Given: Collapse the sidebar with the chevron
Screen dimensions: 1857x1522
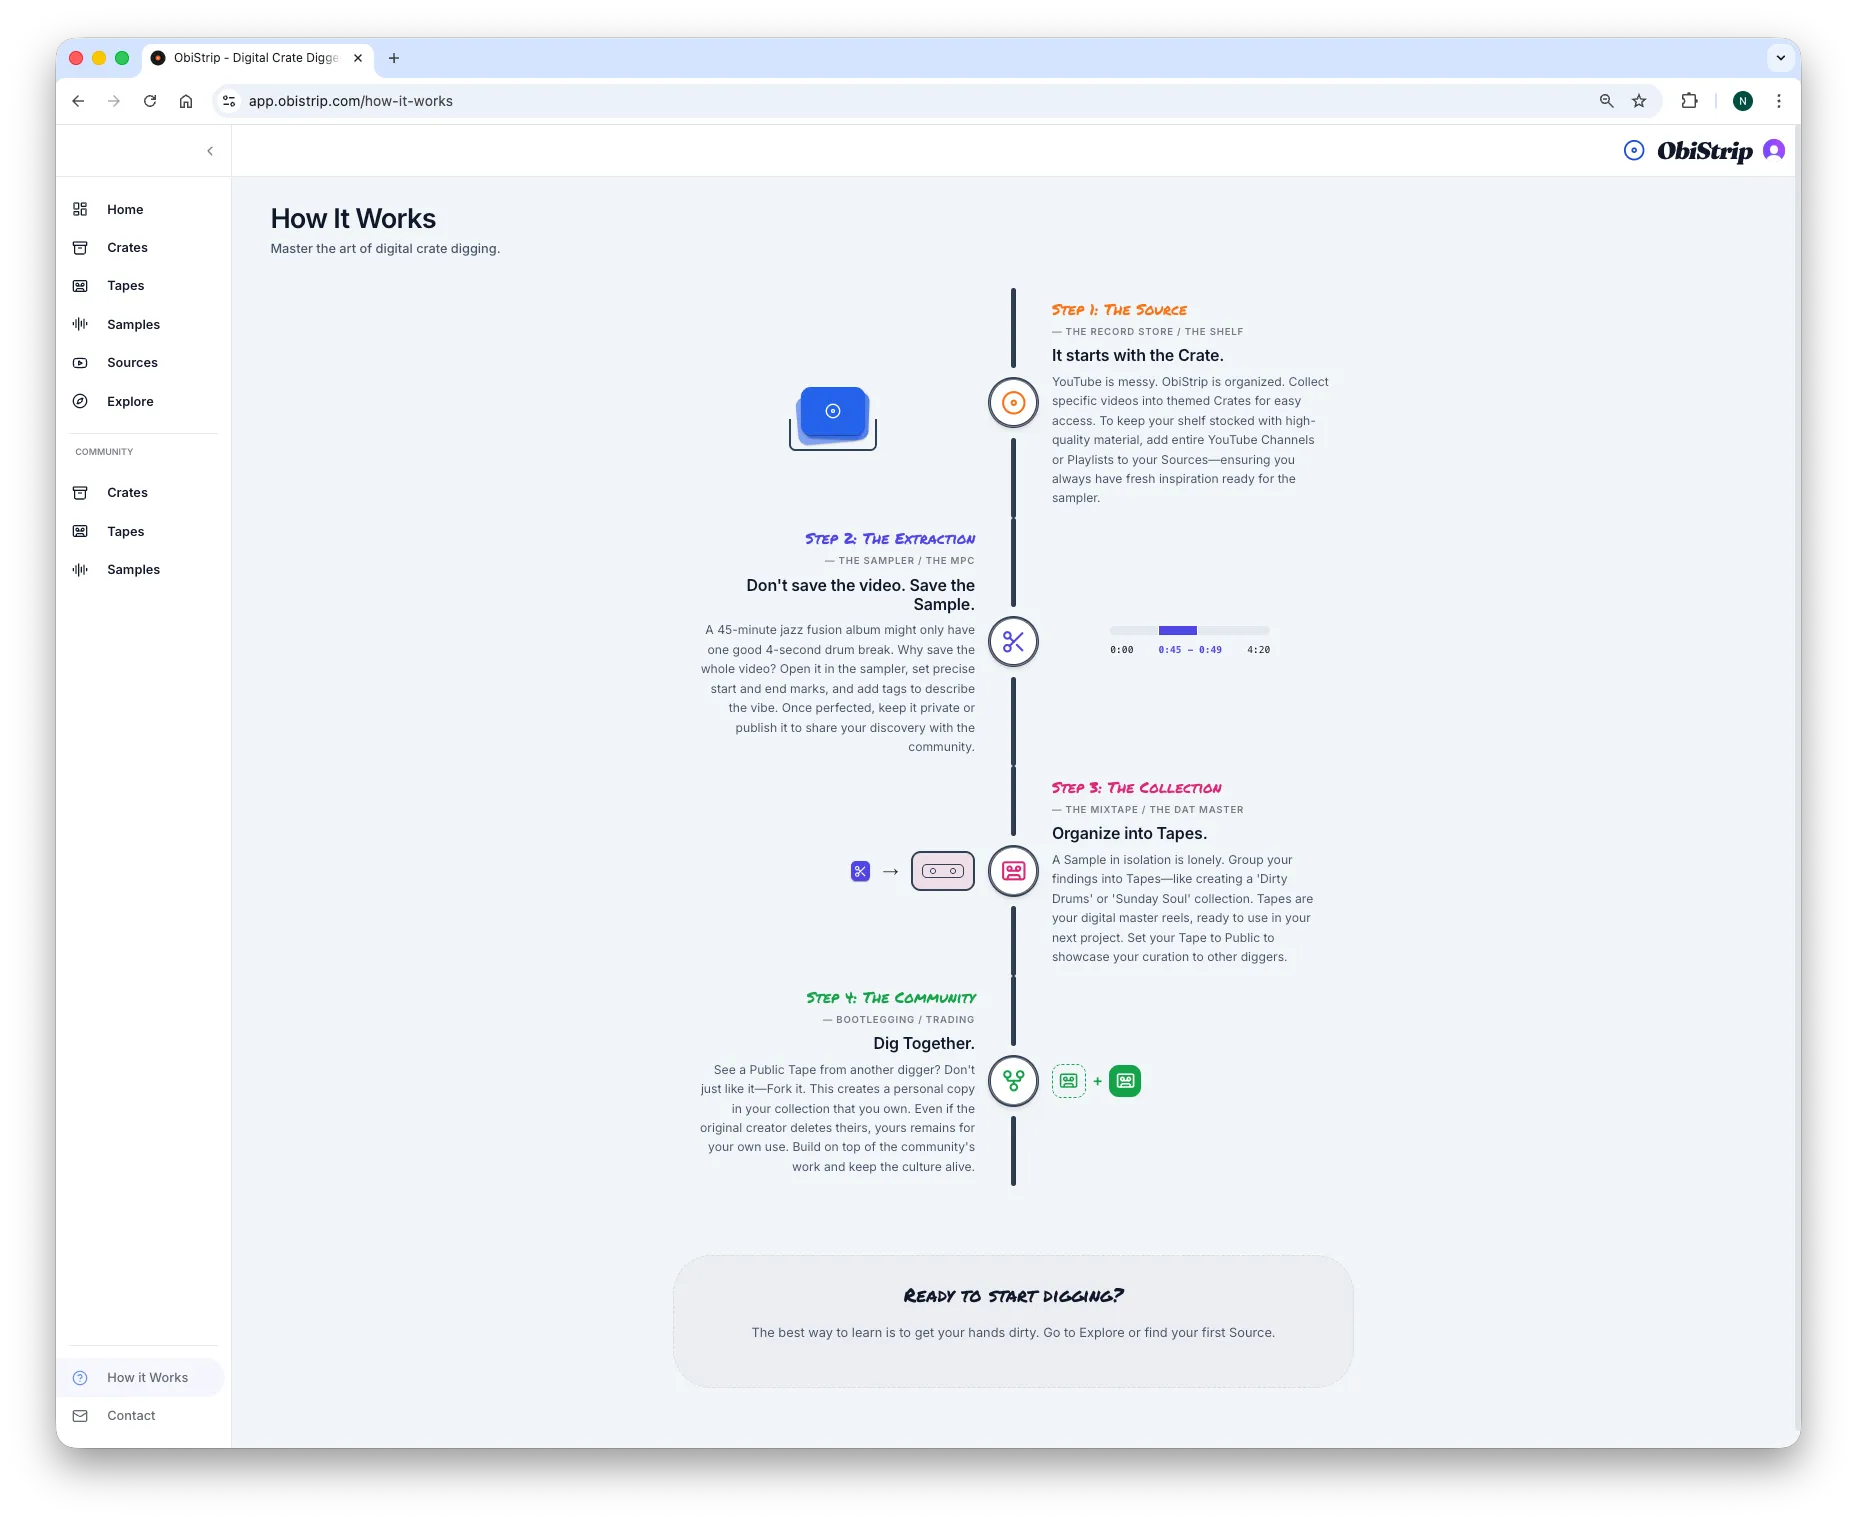Looking at the screenshot, I should coord(210,150).
